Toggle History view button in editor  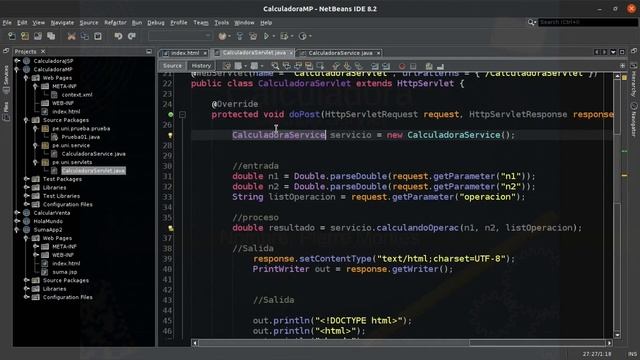click(201, 66)
